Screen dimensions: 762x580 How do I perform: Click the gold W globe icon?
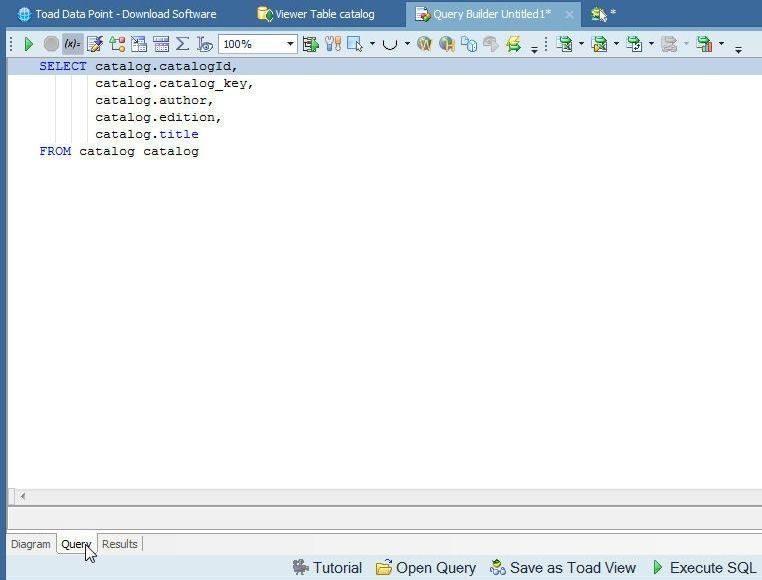(424, 44)
